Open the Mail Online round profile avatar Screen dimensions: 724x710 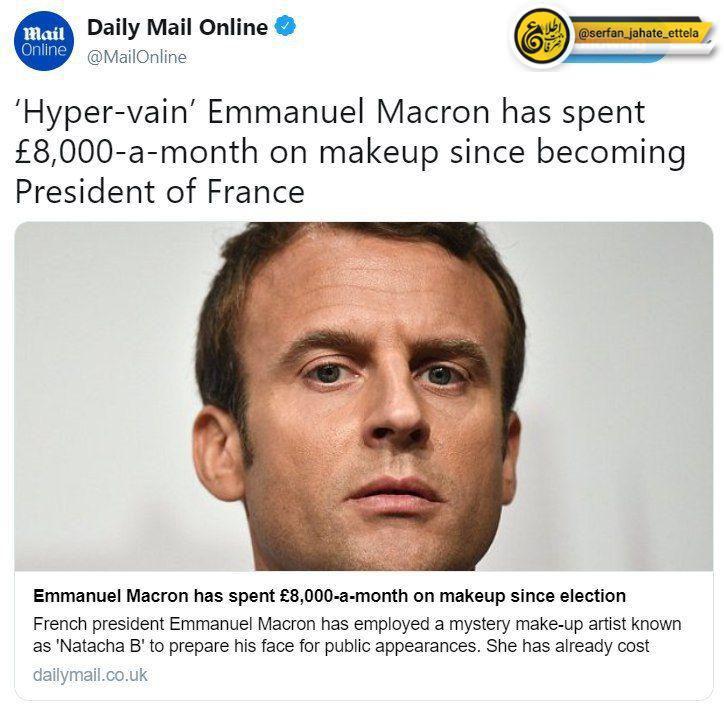point(44,41)
